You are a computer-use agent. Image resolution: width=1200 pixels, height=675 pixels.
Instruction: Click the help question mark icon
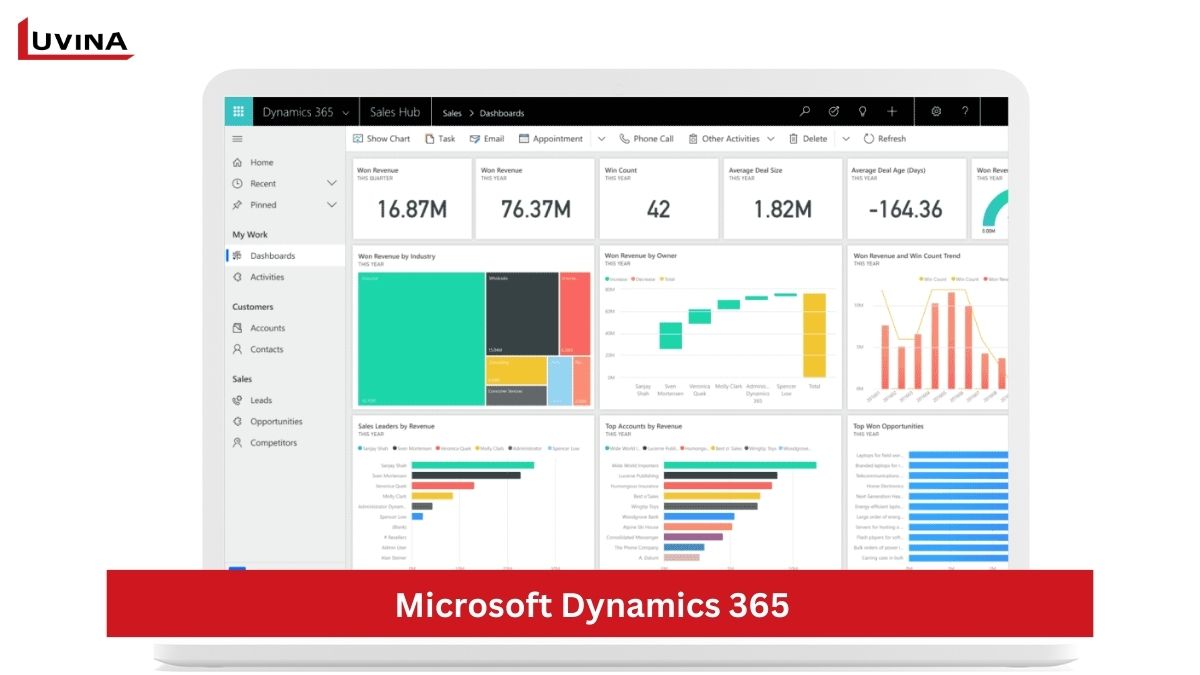[x=965, y=112]
